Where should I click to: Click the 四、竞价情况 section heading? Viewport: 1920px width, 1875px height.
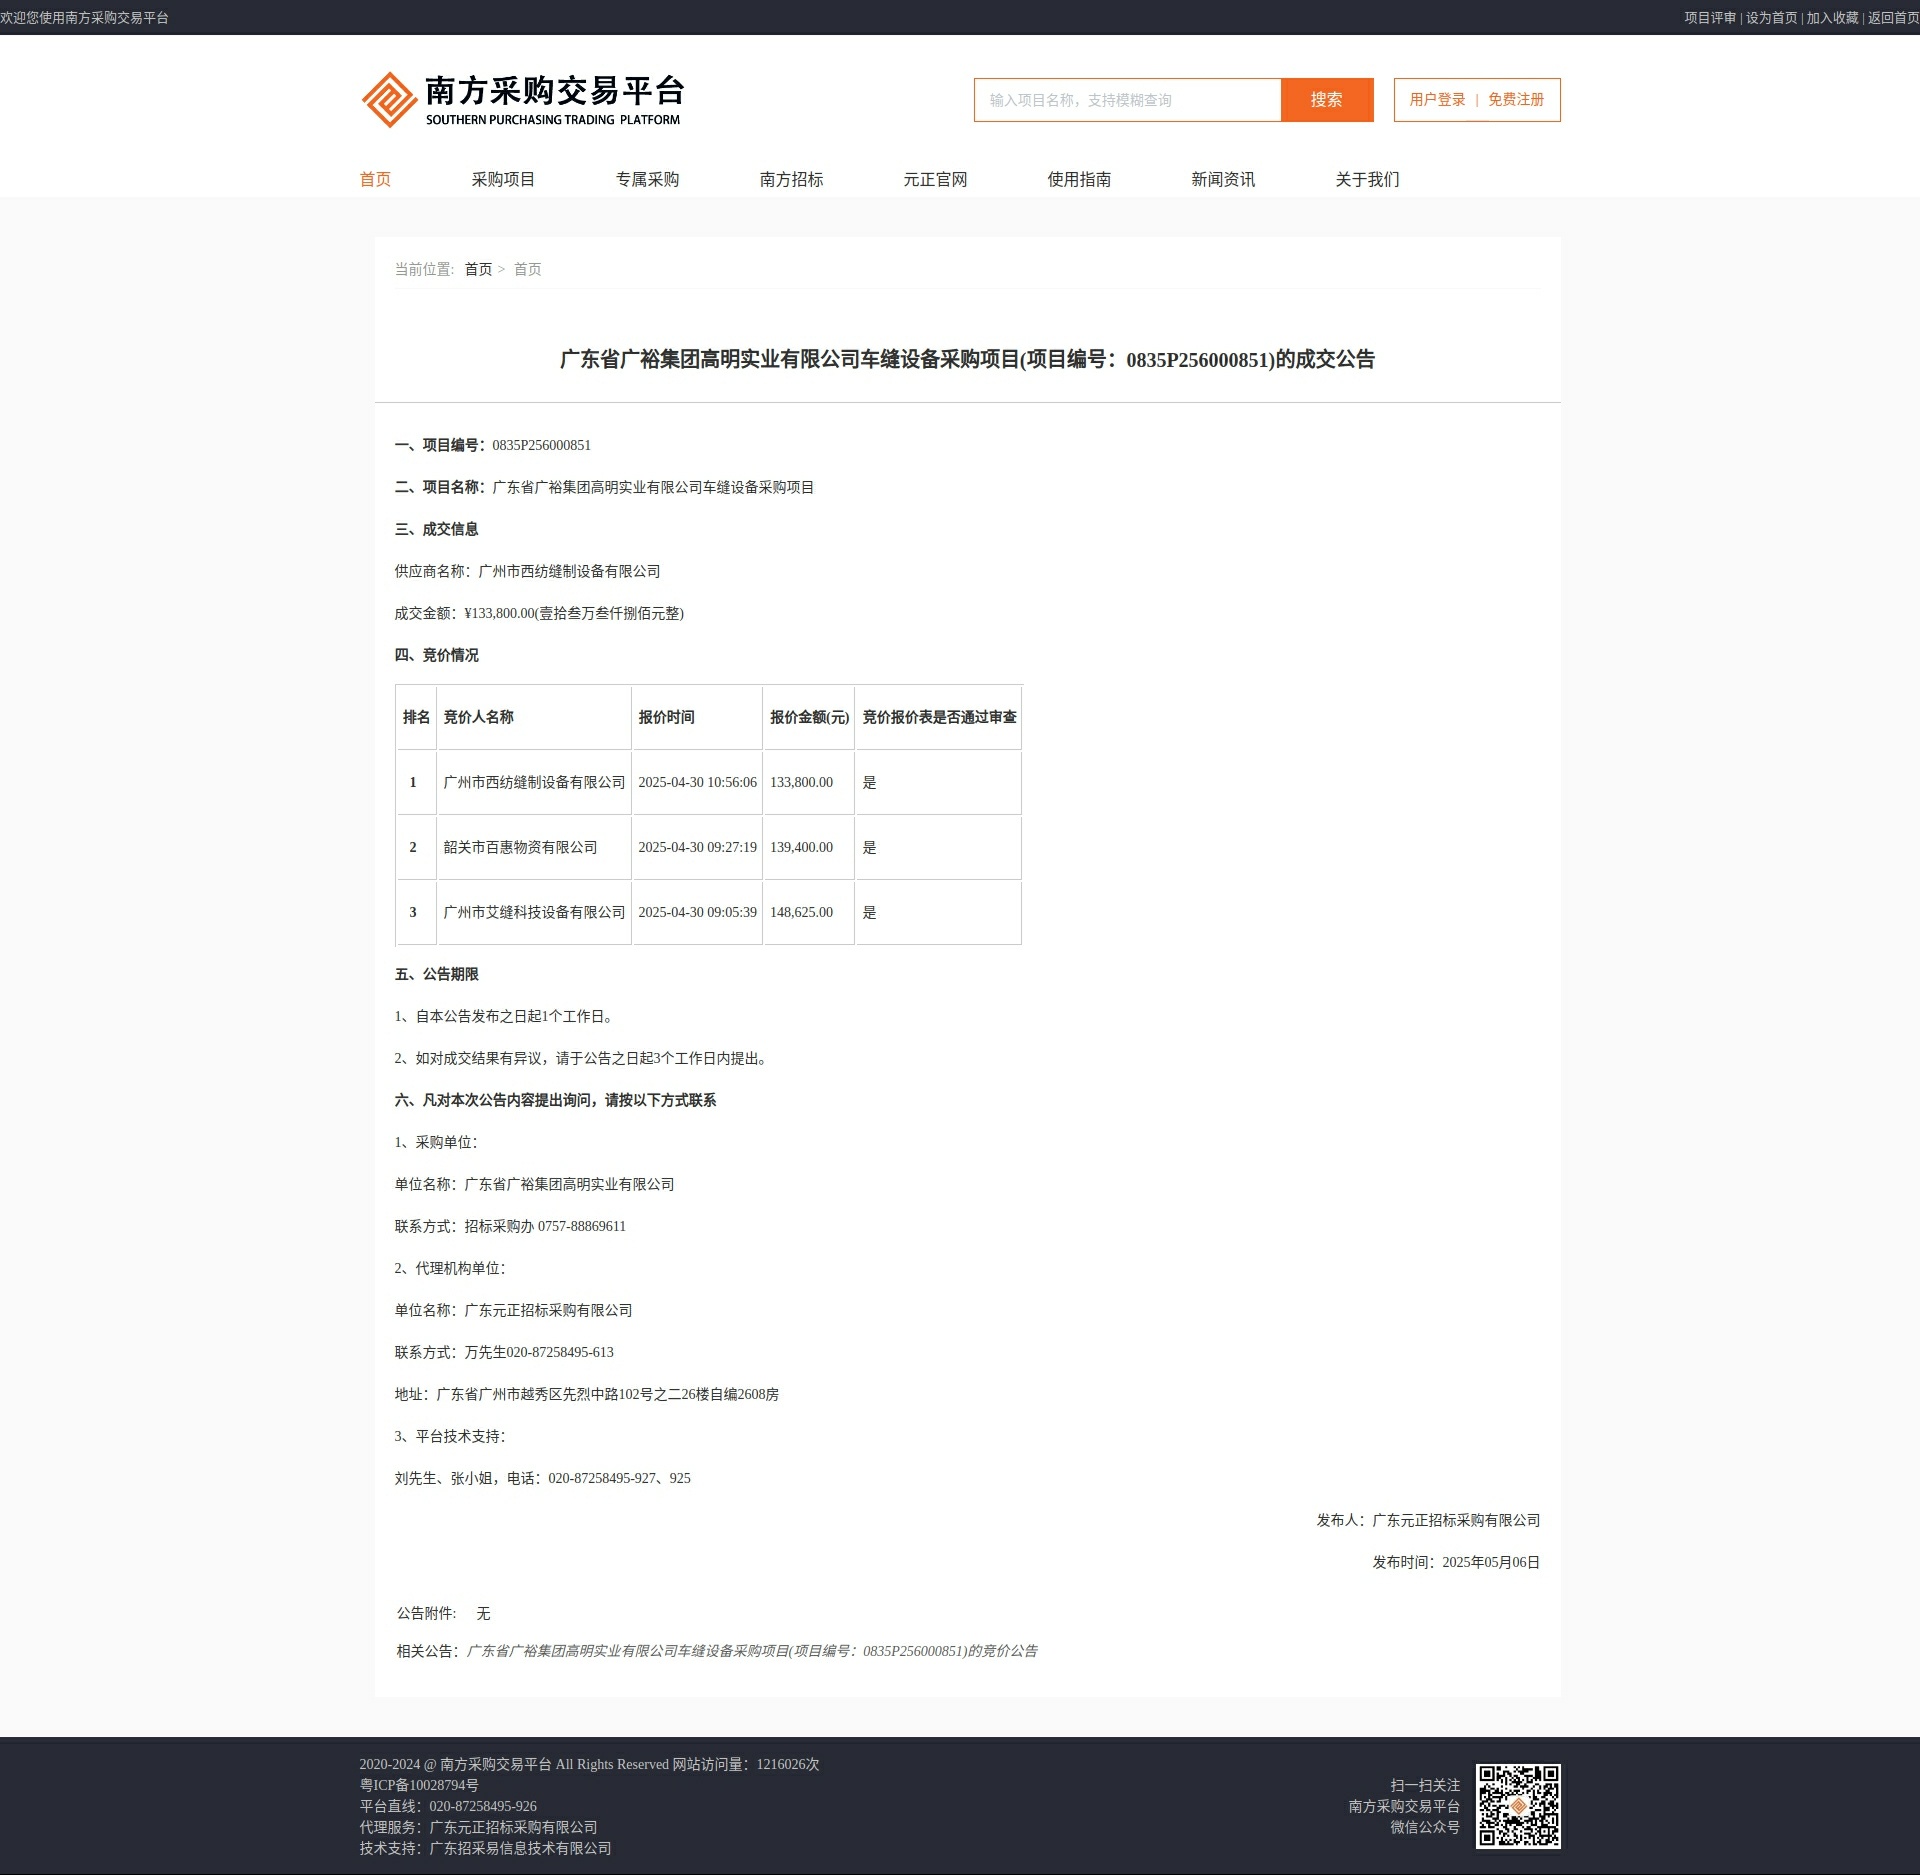(436, 656)
